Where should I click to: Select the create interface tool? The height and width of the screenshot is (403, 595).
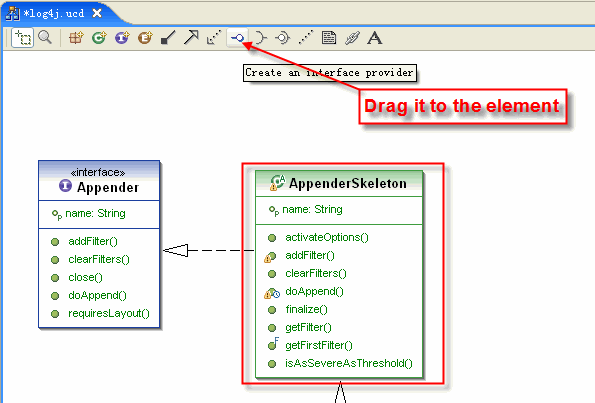pos(122,38)
